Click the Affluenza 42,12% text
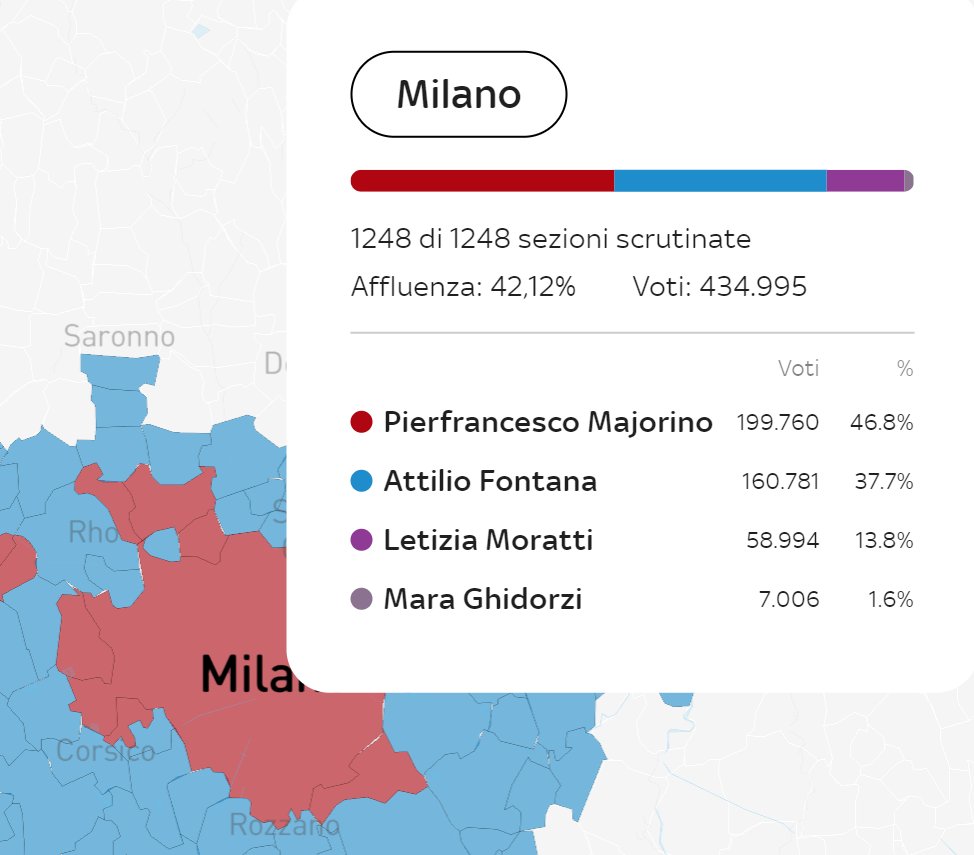Image resolution: width=974 pixels, height=855 pixels. coord(463,288)
